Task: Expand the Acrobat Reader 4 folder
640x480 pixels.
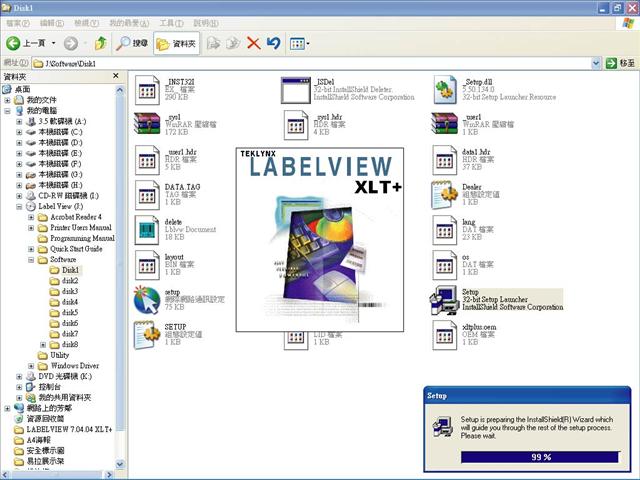Action: [31, 217]
